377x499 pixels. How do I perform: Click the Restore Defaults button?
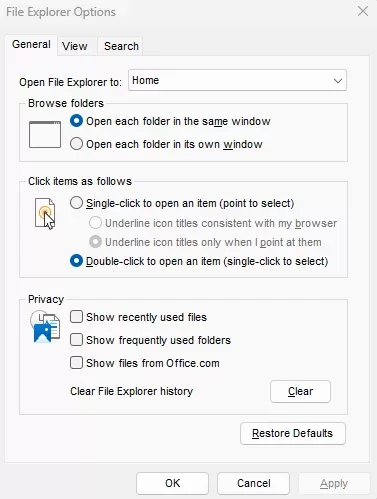[x=293, y=433]
